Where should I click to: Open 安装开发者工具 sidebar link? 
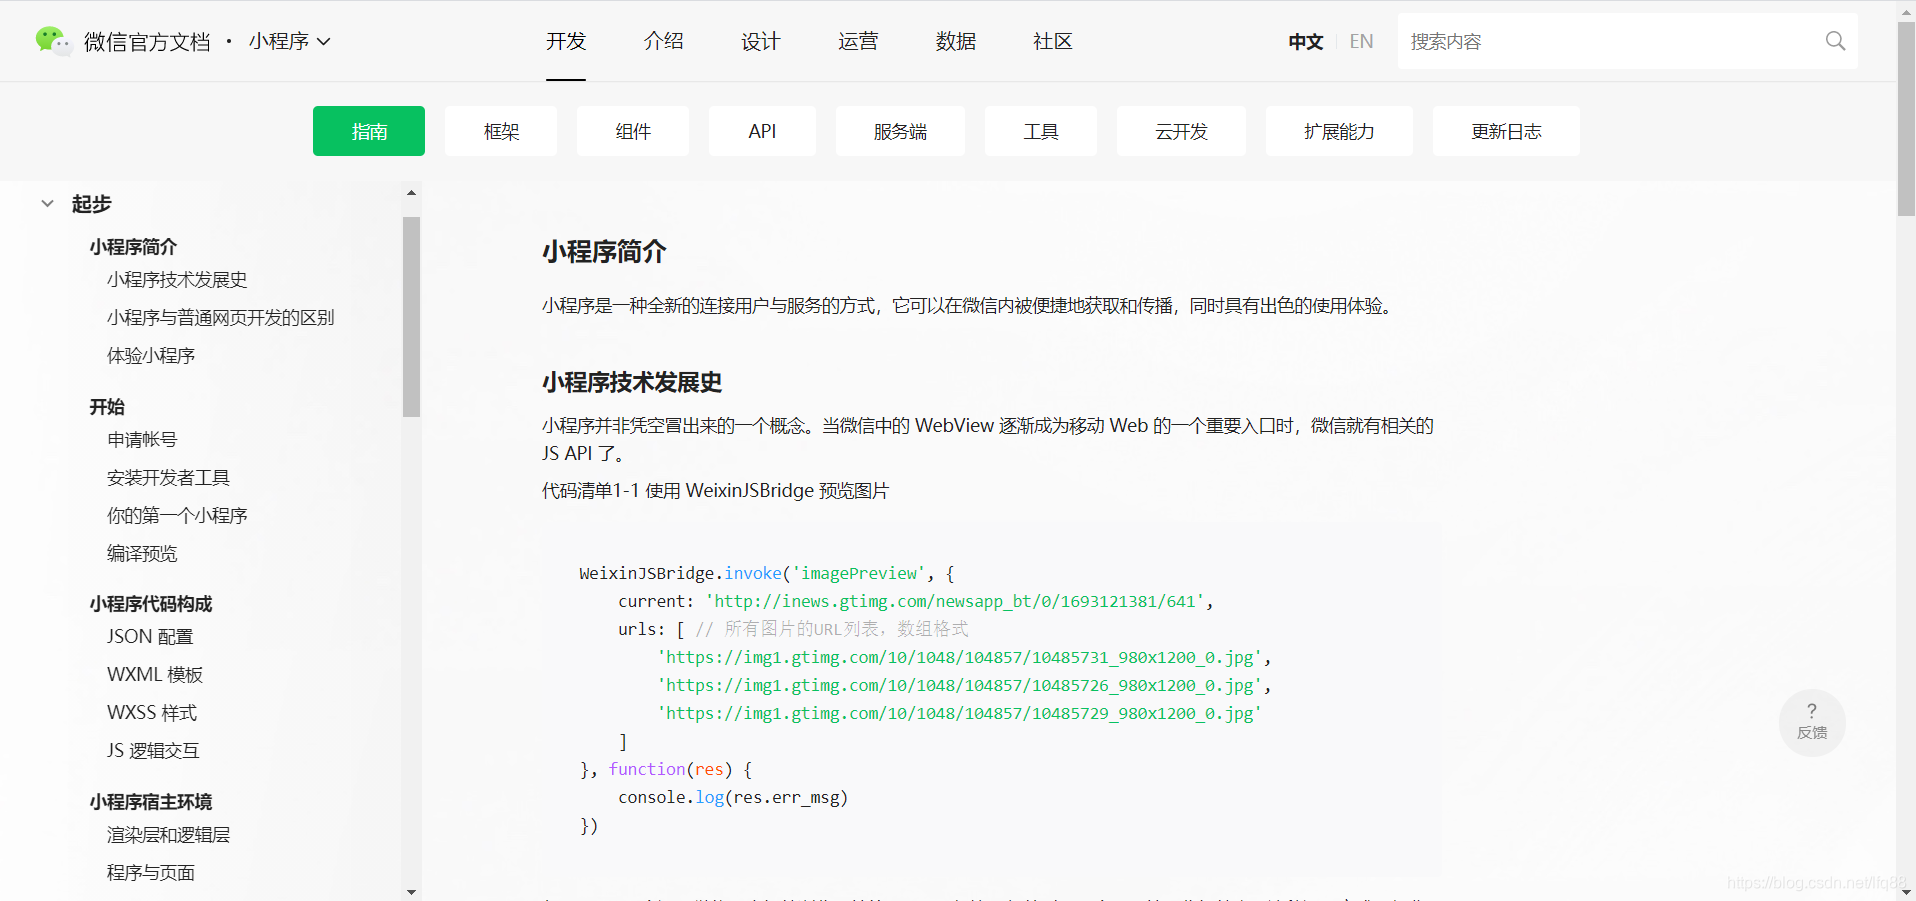[168, 477]
